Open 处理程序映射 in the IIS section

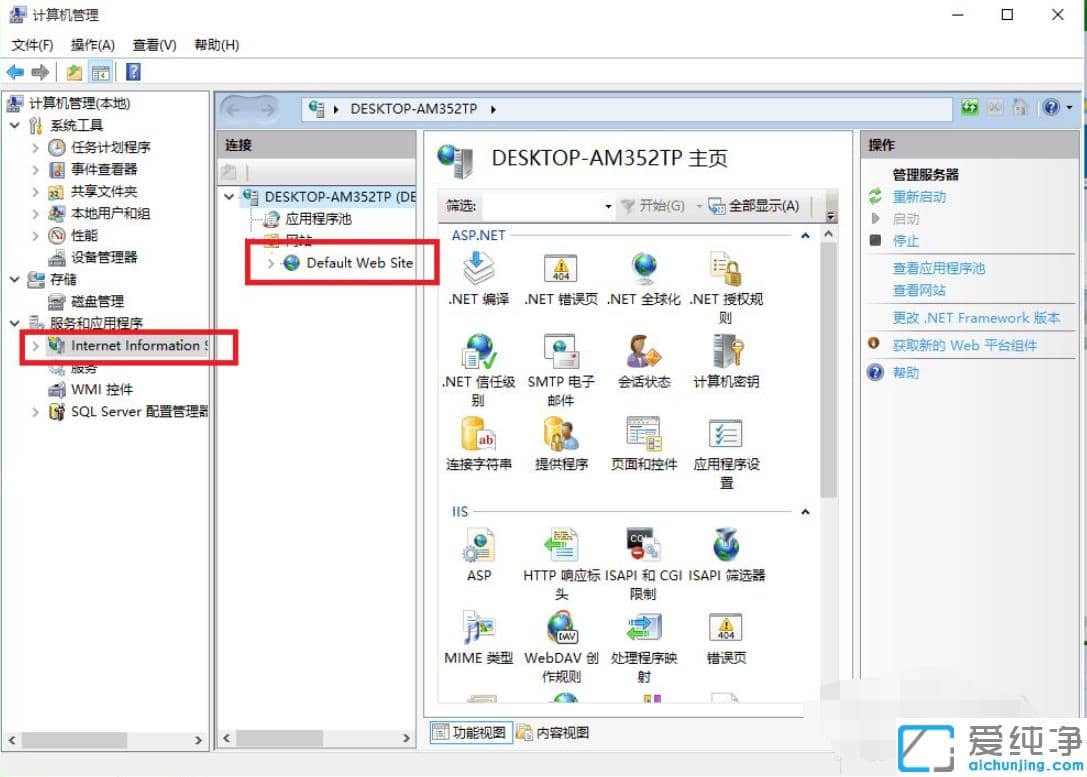[643, 630]
